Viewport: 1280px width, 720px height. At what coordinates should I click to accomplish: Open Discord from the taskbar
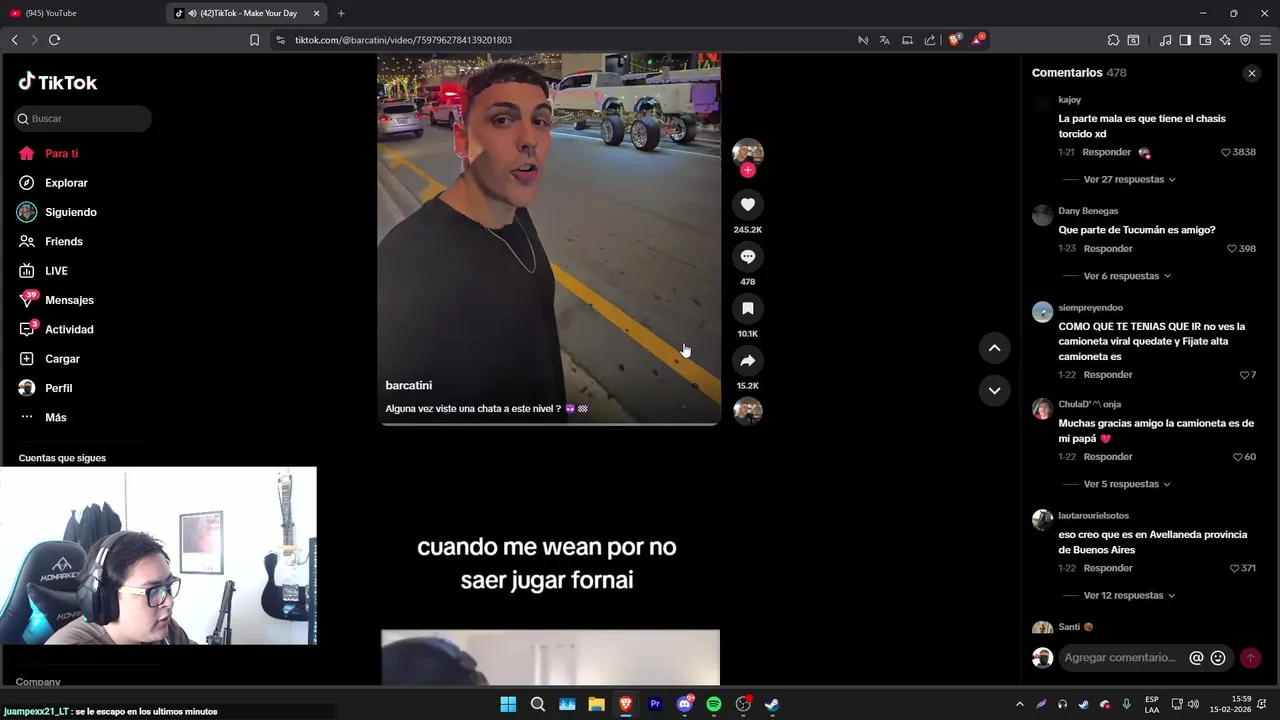[x=685, y=704]
